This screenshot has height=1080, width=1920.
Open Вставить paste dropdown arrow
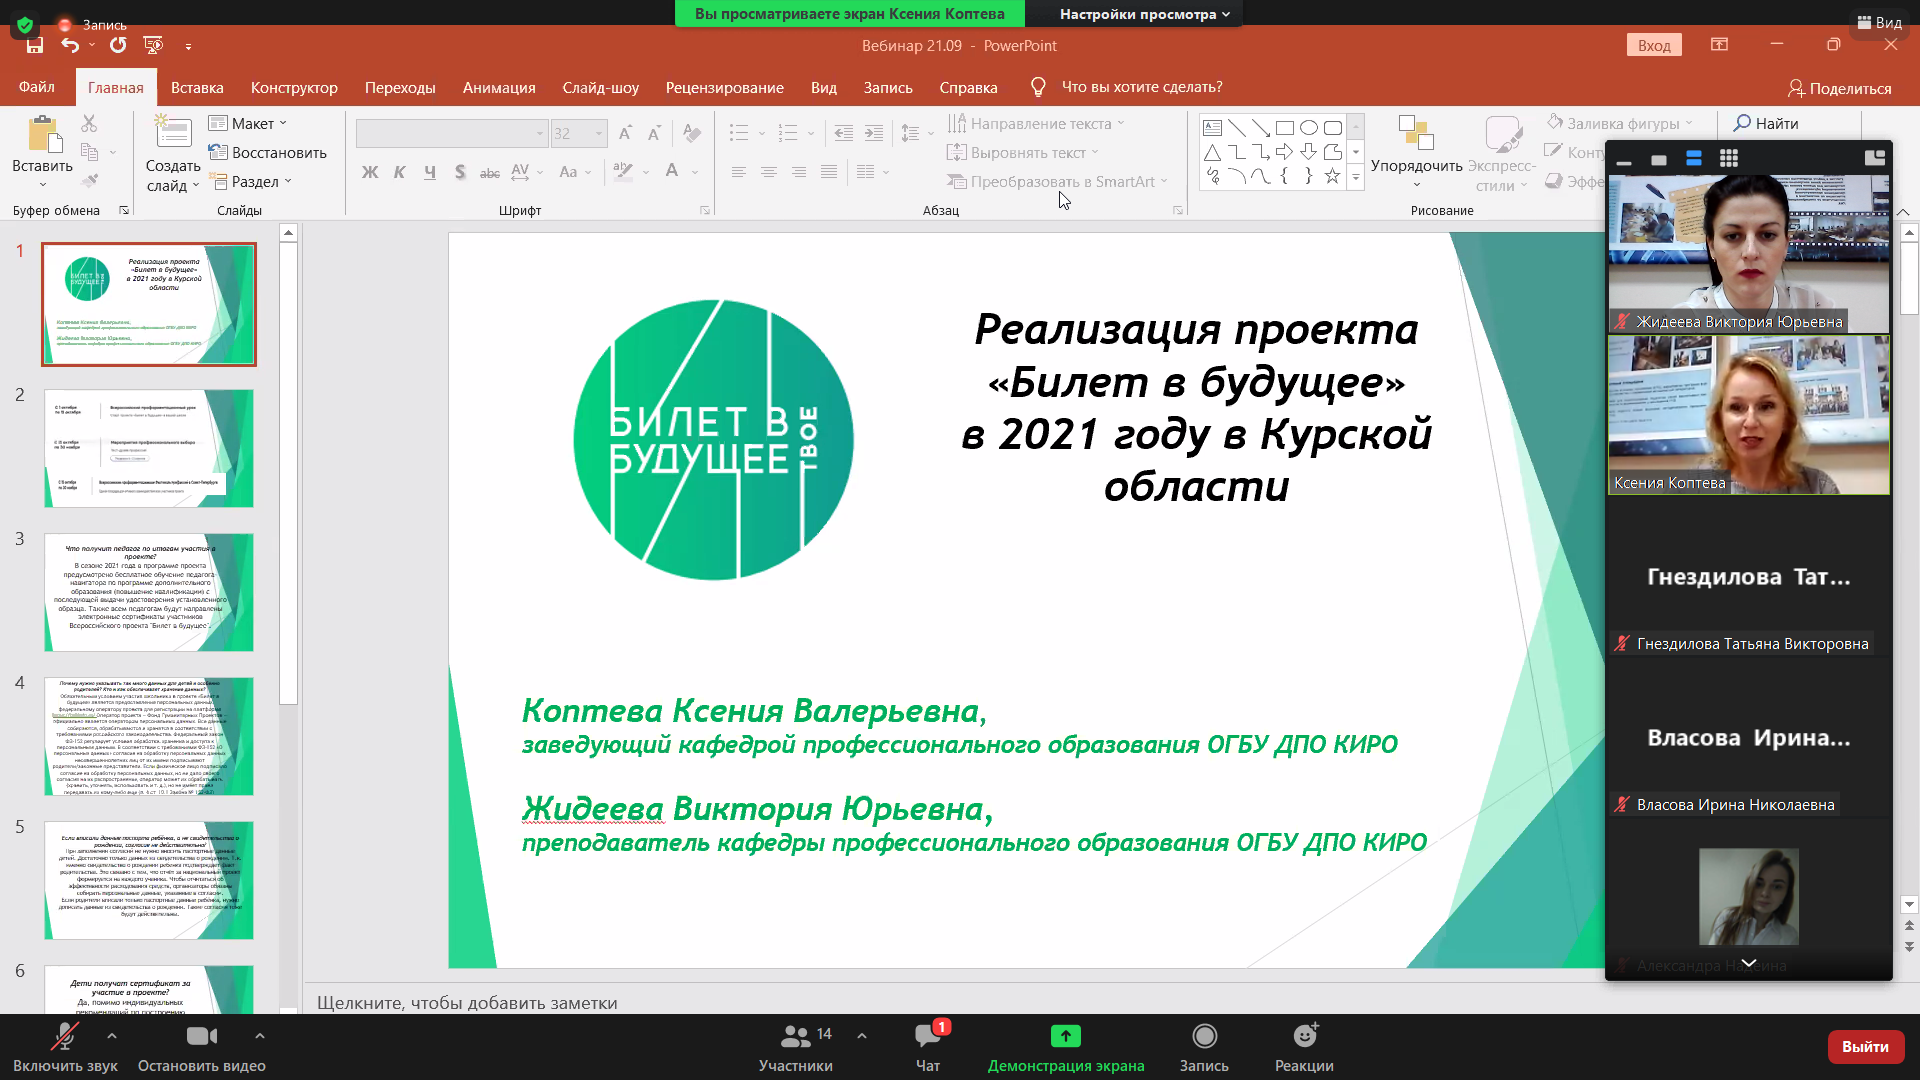point(42,185)
